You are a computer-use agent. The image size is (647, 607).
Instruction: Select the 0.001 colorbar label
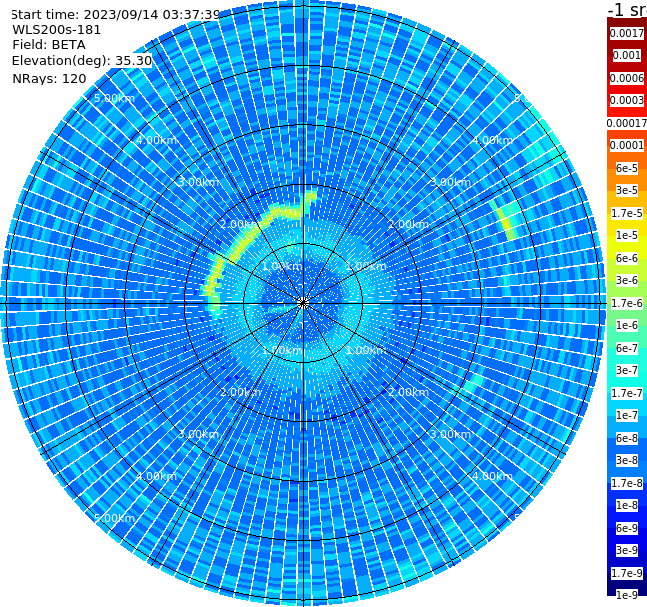[x=627, y=55]
